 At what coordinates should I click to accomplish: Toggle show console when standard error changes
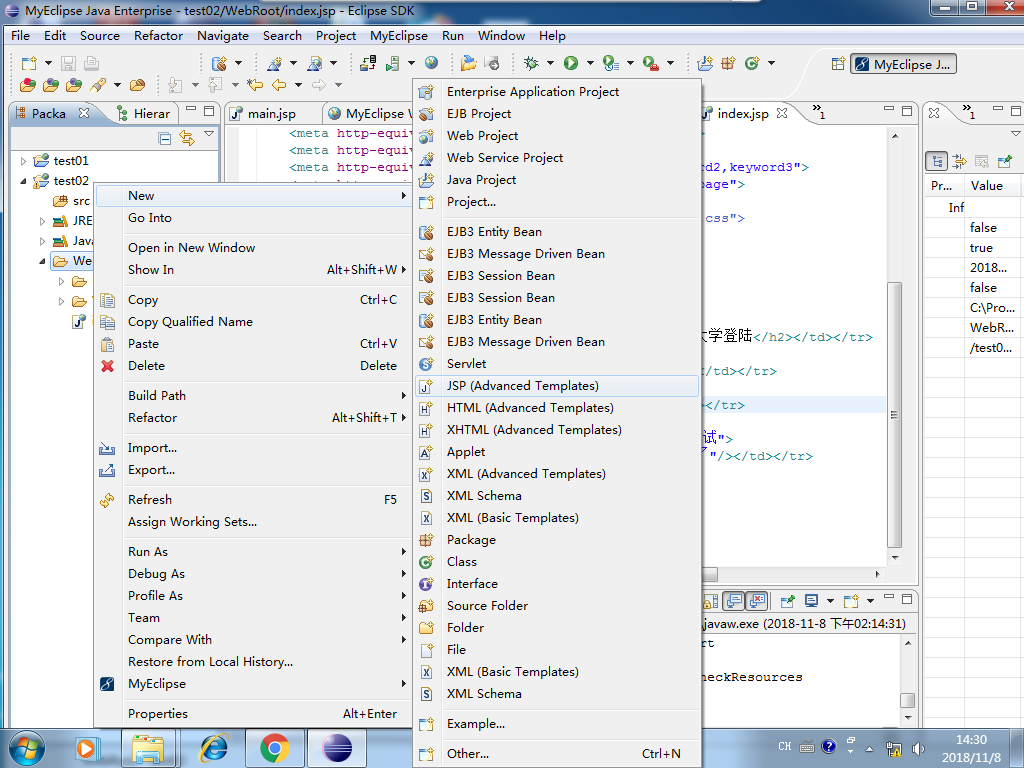756,600
